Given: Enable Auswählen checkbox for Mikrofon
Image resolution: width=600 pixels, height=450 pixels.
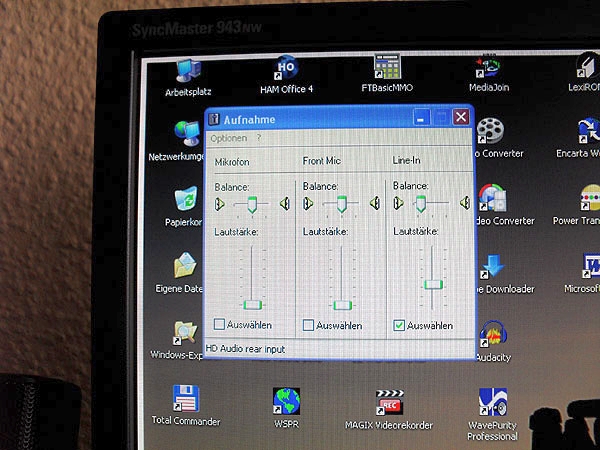Looking at the screenshot, I should click(219, 324).
